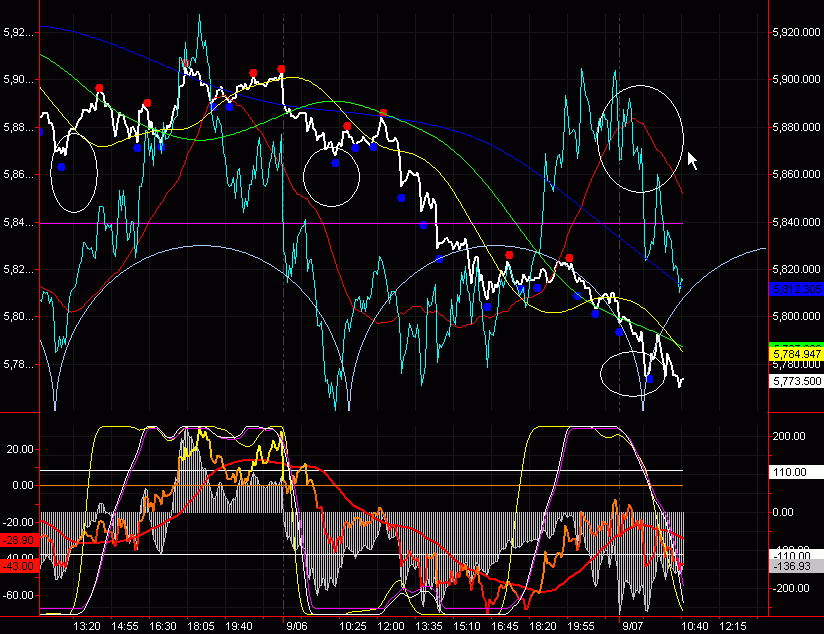Click the 20.00 label on indicator left axis

tap(20, 449)
